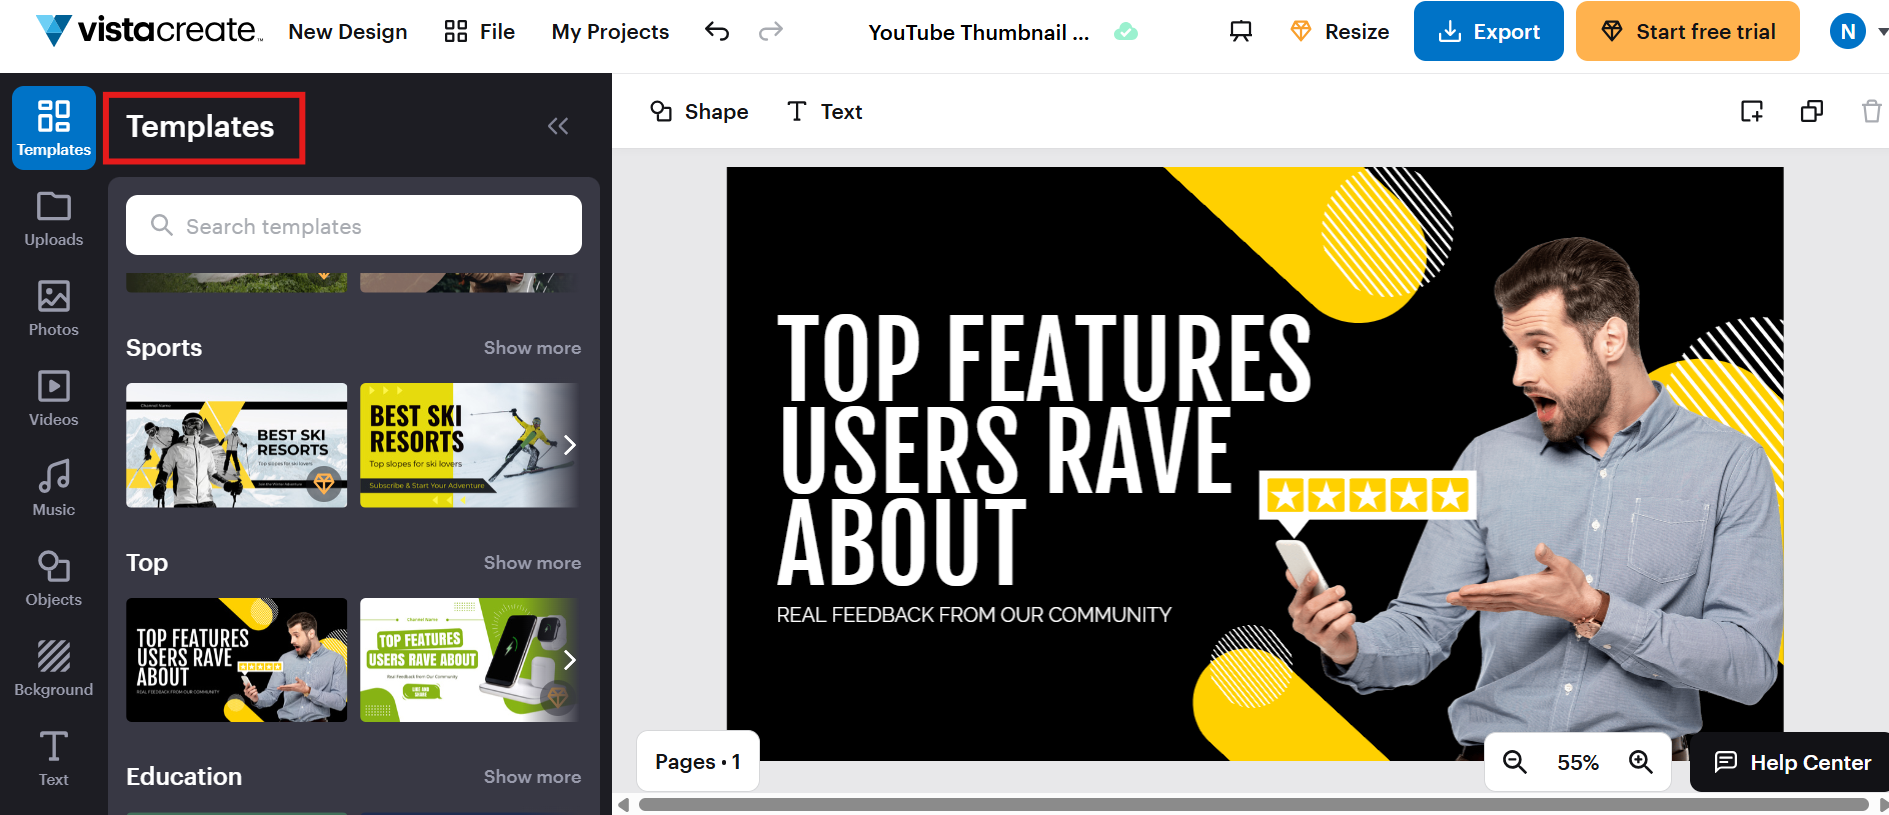This screenshot has width=1889, height=815.
Task: Zoom in on the canvas
Action: (1641, 762)
